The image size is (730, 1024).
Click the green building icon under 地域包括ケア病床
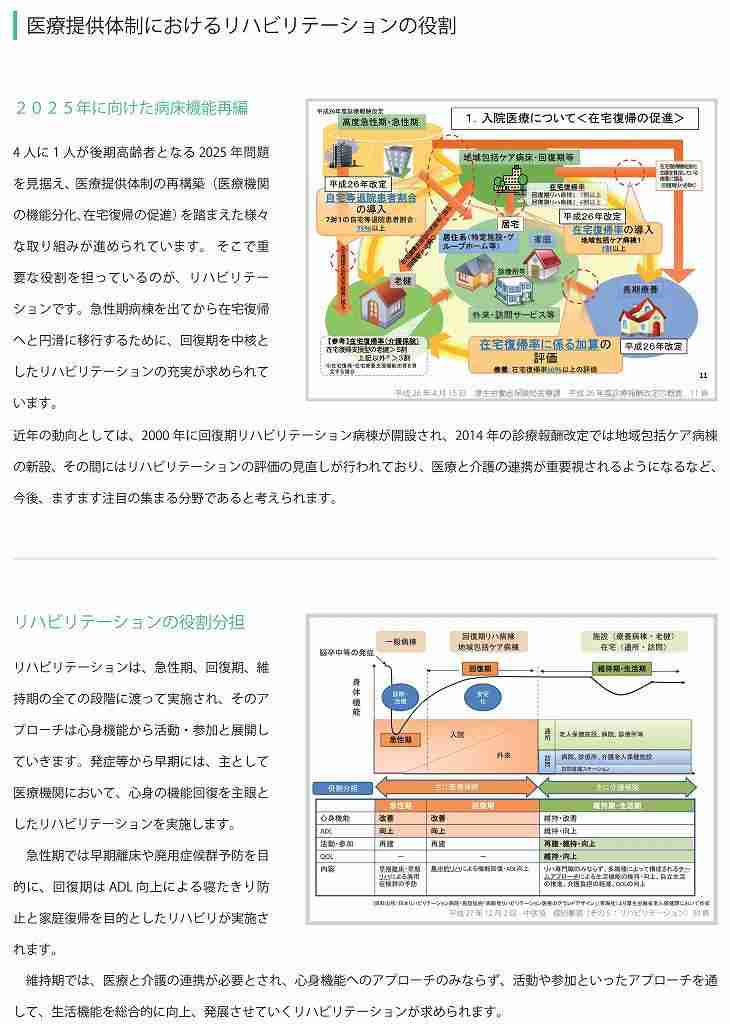511,181
